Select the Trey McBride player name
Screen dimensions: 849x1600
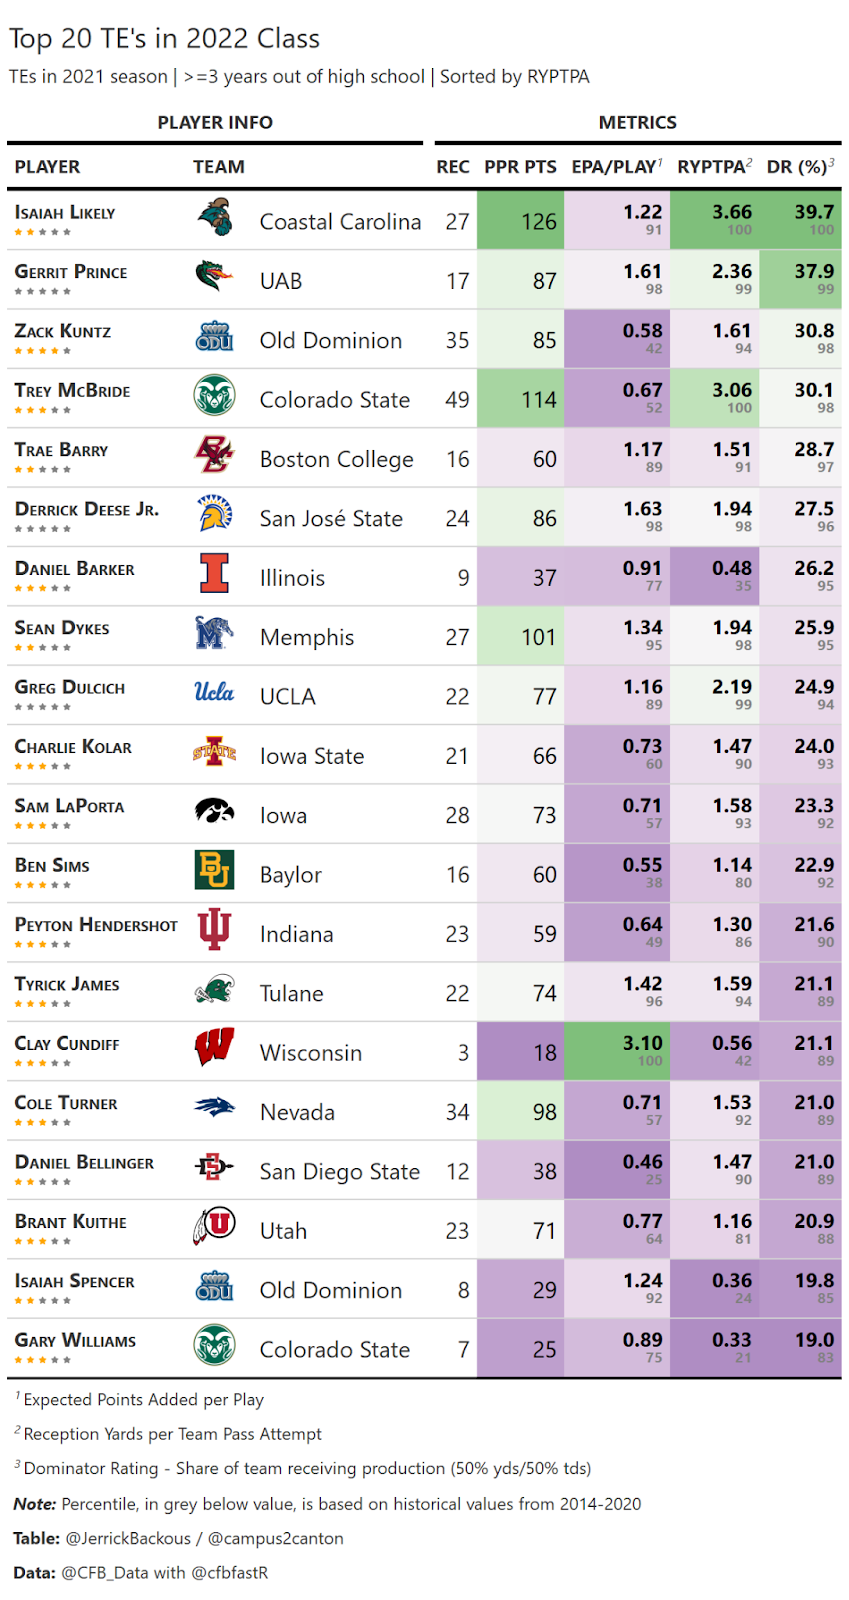tap(72, 390)
